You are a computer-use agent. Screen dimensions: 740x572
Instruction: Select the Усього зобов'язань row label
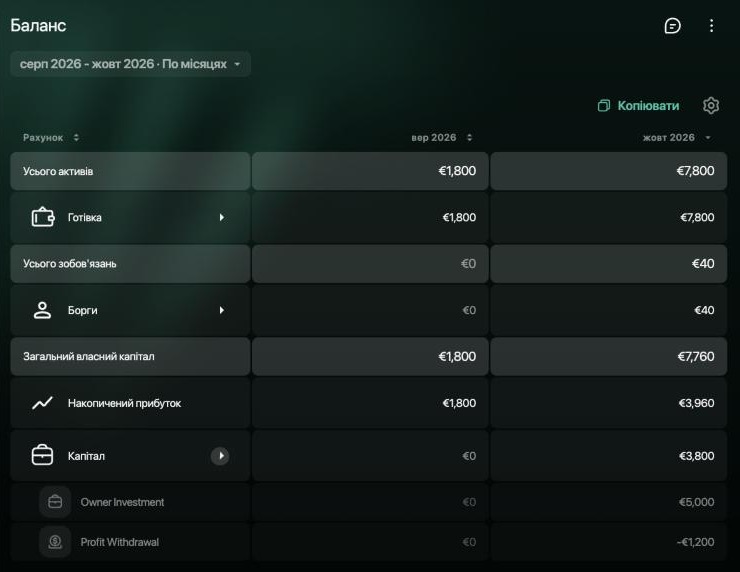(70, 264)
